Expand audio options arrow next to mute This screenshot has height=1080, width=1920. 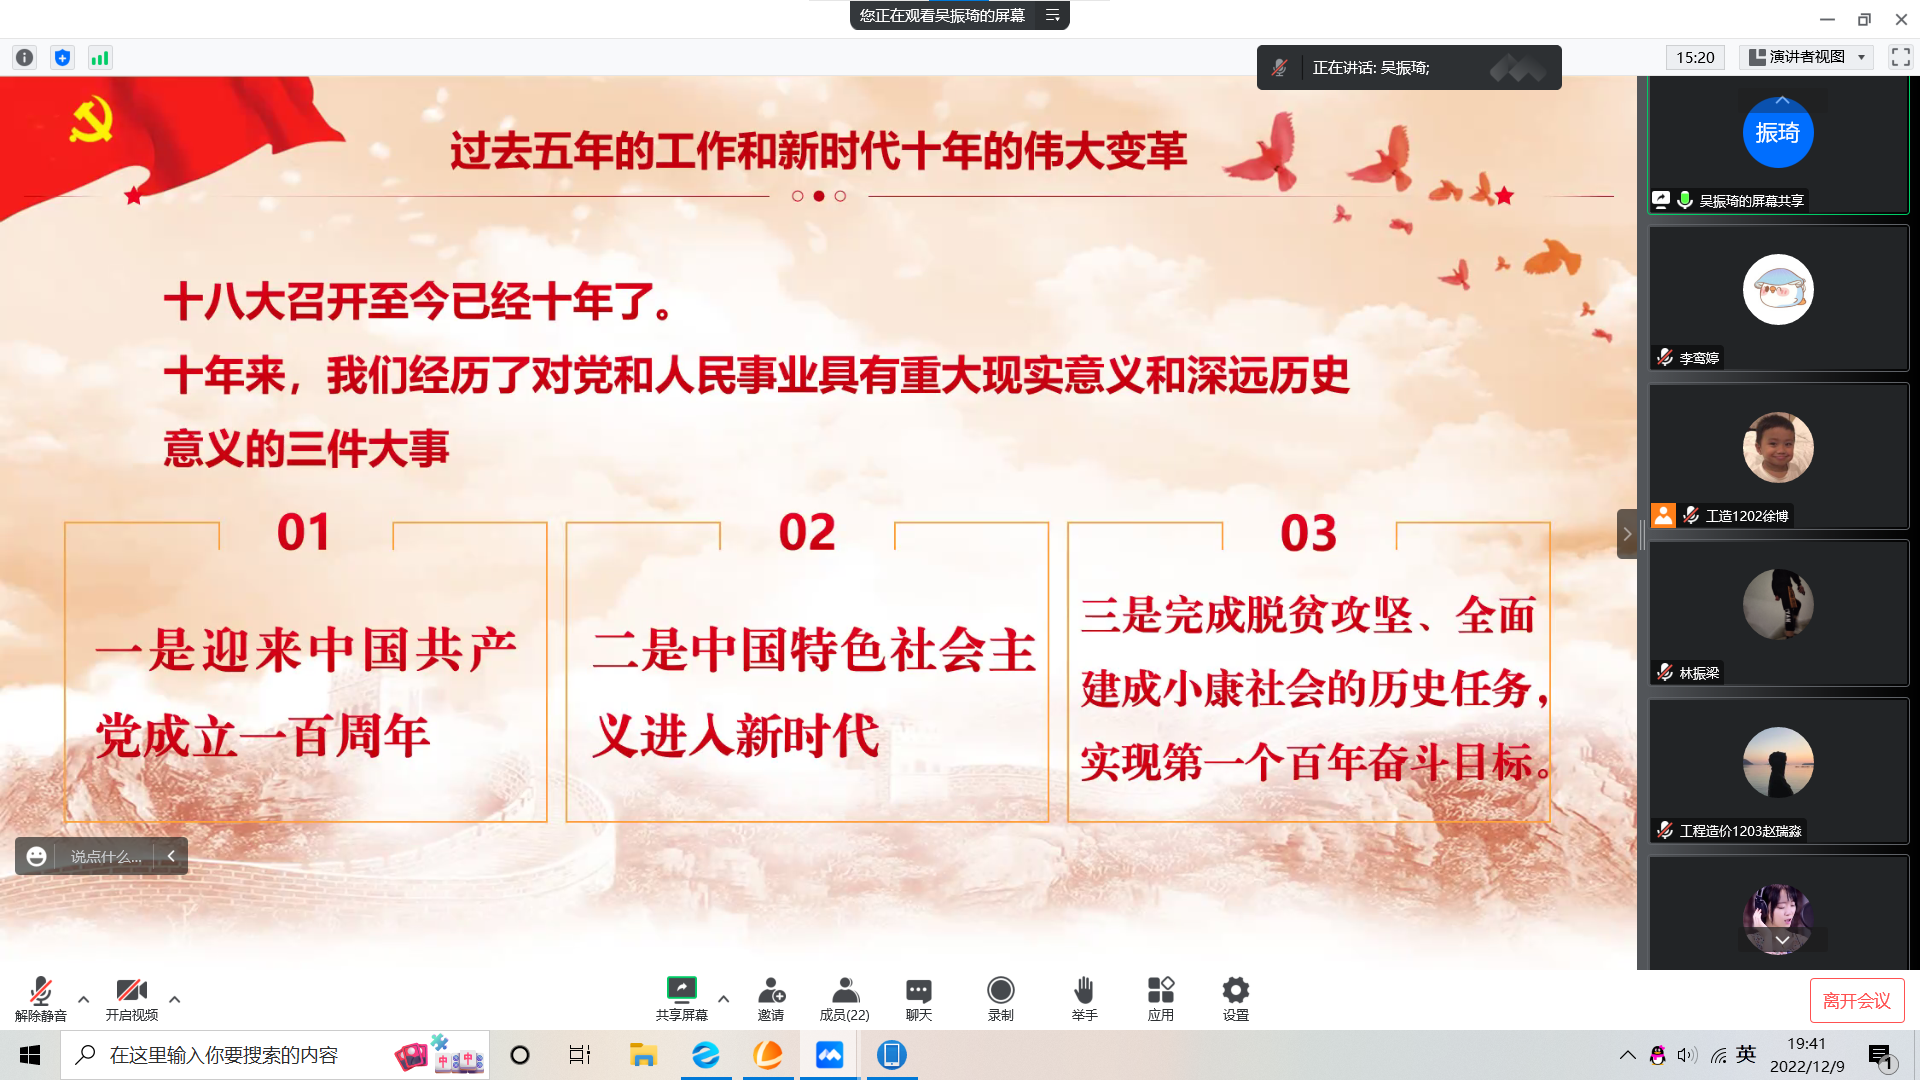click(84, 999)
